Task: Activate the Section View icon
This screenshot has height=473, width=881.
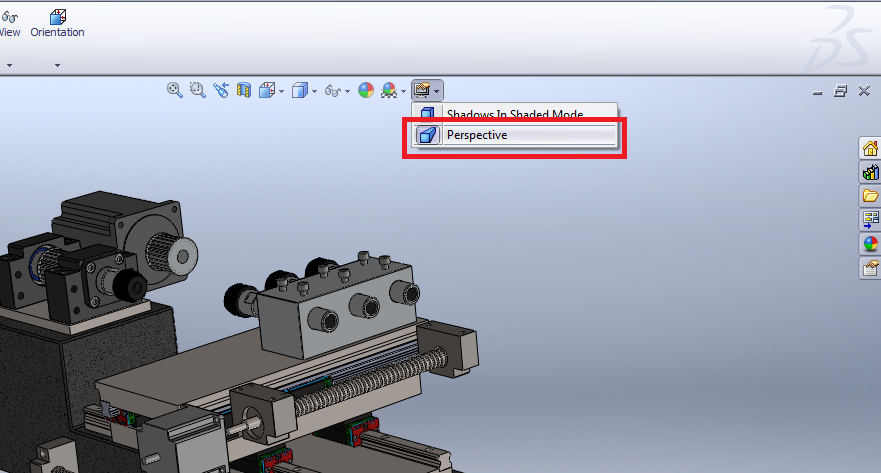Action: (243, 90)
